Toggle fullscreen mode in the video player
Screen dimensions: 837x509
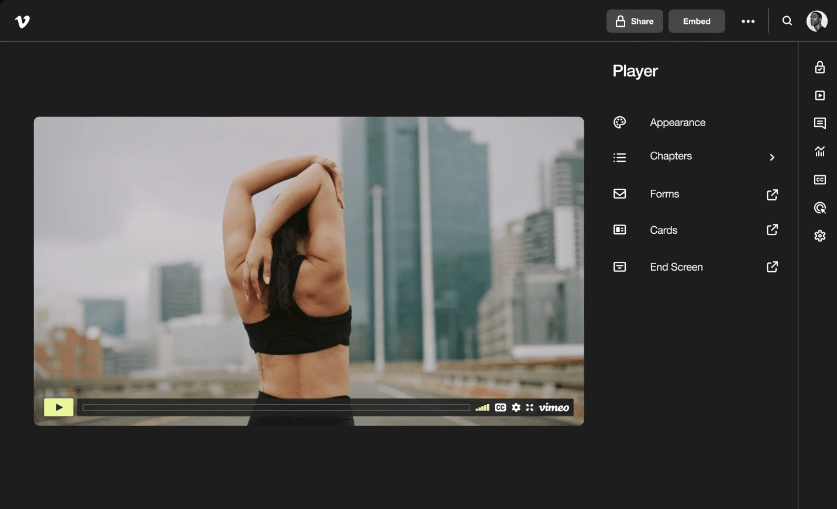pos(530,408)
